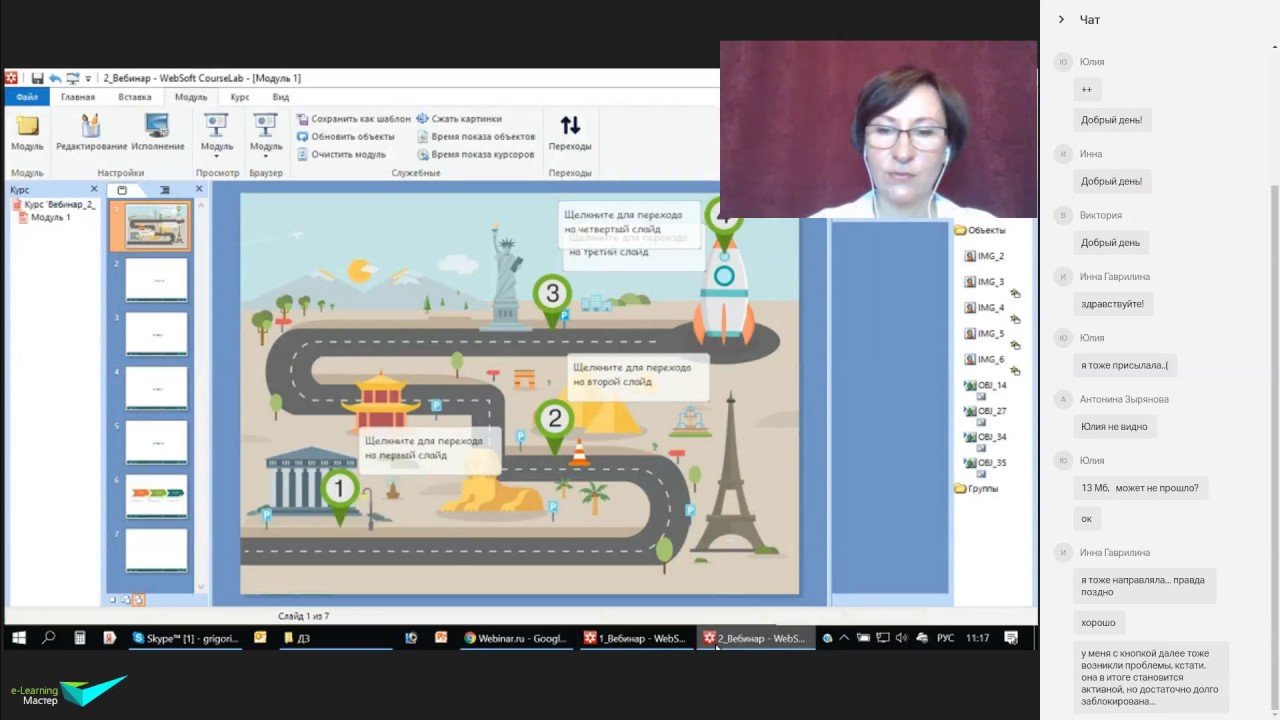This screenshot has height=720, width=1280.
Task: Open the Исполнение settings tool
Action: (x=158, y=132)
